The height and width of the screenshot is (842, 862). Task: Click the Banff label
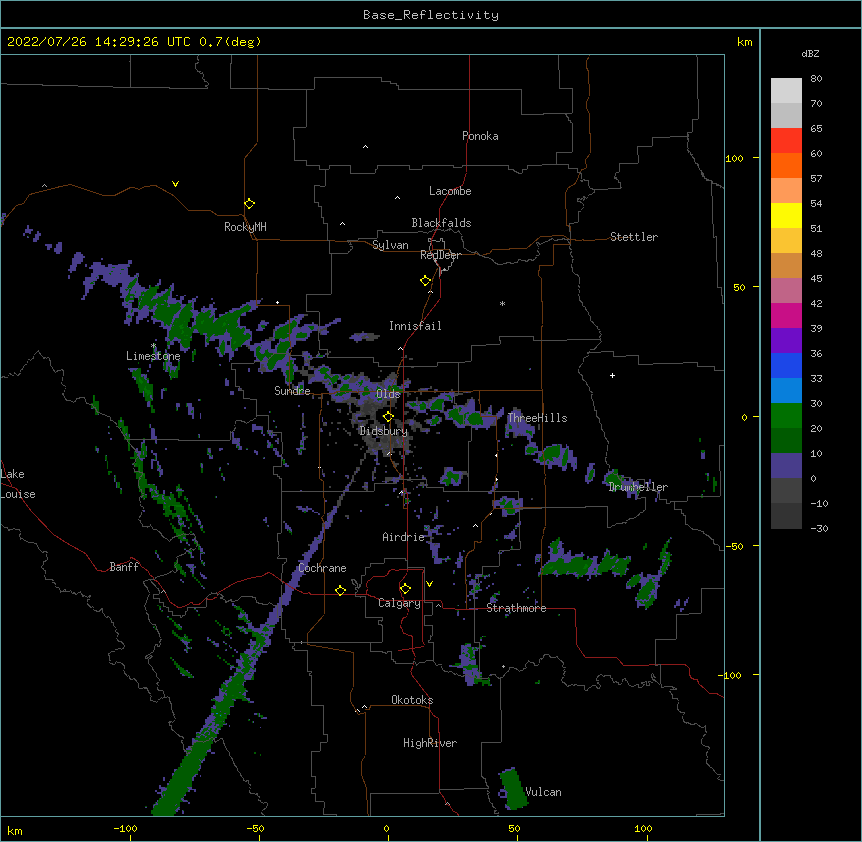coord(124,567)
